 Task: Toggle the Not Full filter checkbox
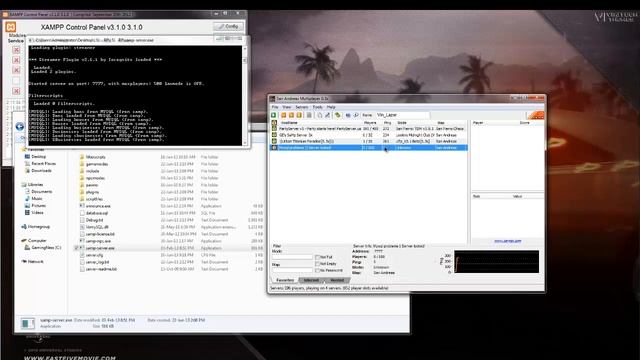(317, 257)
